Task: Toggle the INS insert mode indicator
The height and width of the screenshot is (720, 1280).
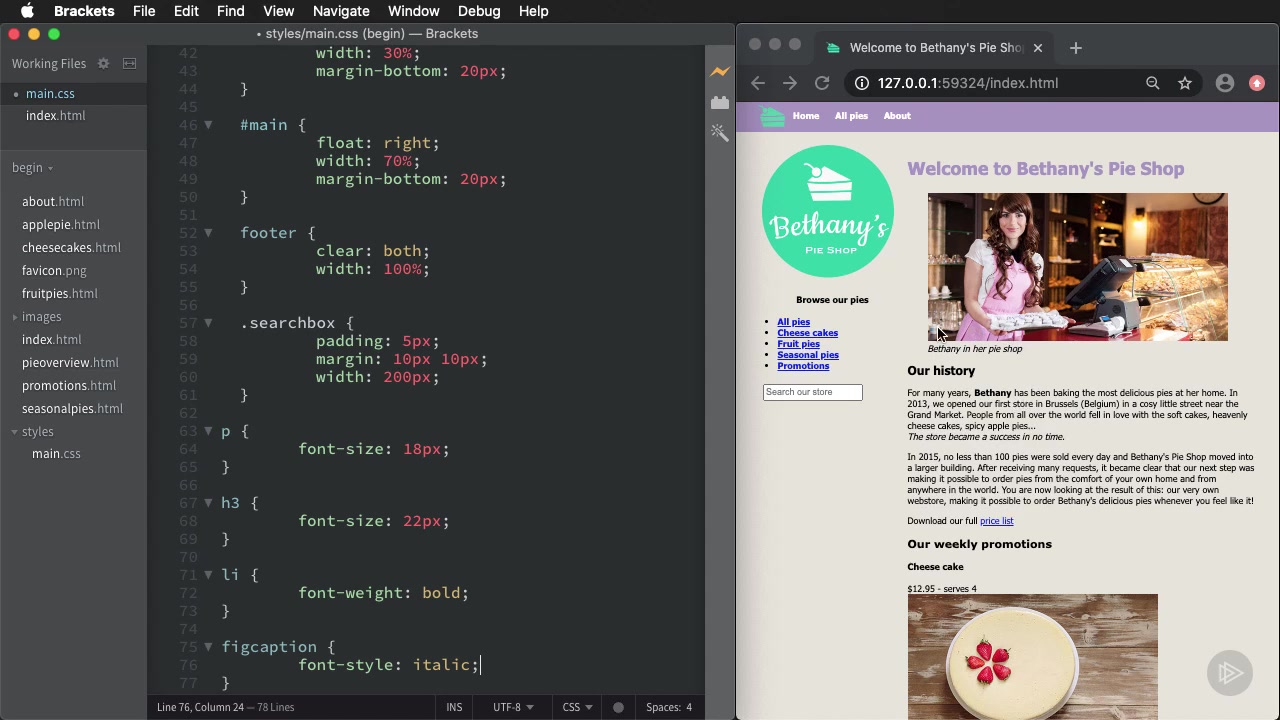Action: pyautogui.click(x=454, y=707)
